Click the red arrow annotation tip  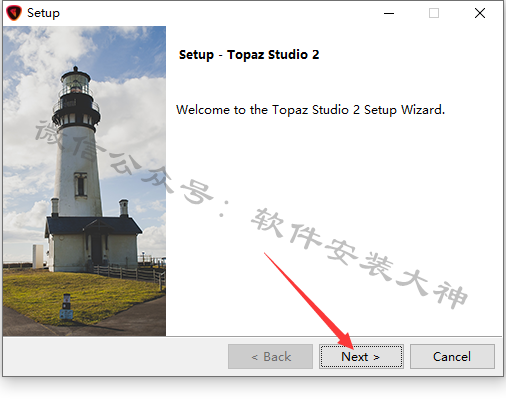[350, 345]
